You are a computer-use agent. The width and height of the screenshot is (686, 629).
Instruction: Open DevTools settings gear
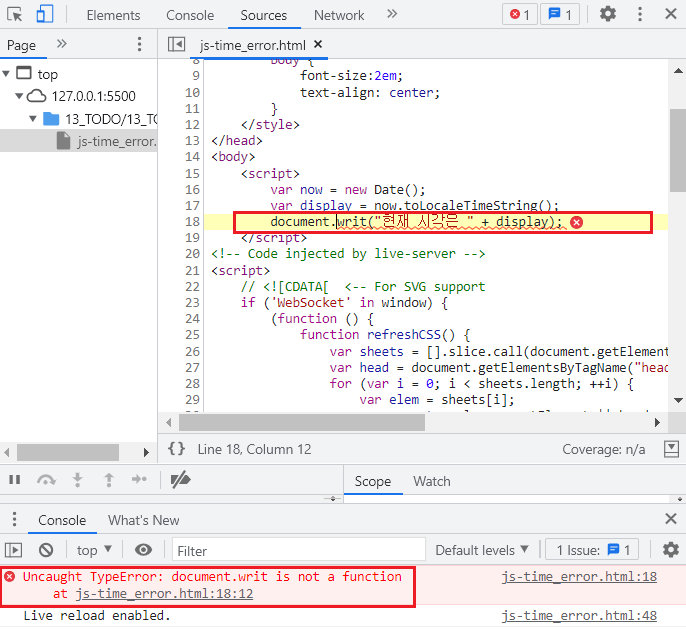(x=608, y=15)
